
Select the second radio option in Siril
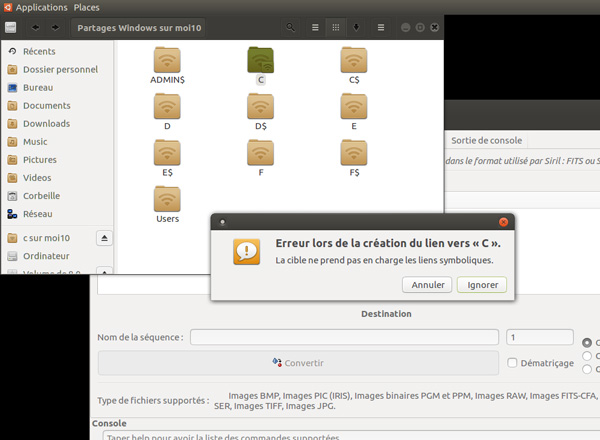[x=587, y=356]
